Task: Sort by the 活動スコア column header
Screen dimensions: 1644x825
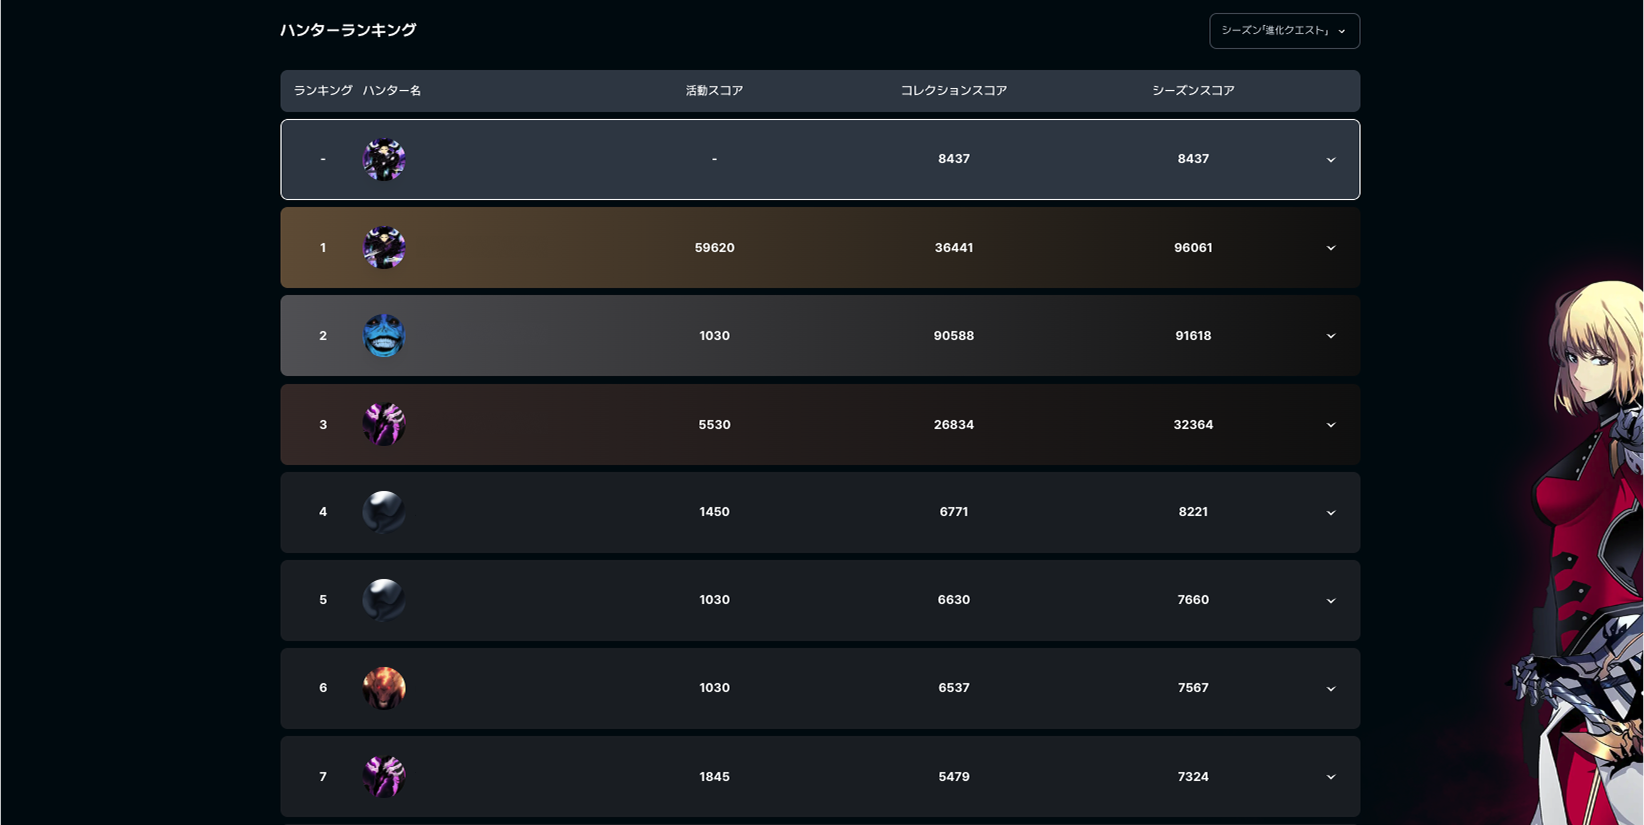Action: (714, 91)
